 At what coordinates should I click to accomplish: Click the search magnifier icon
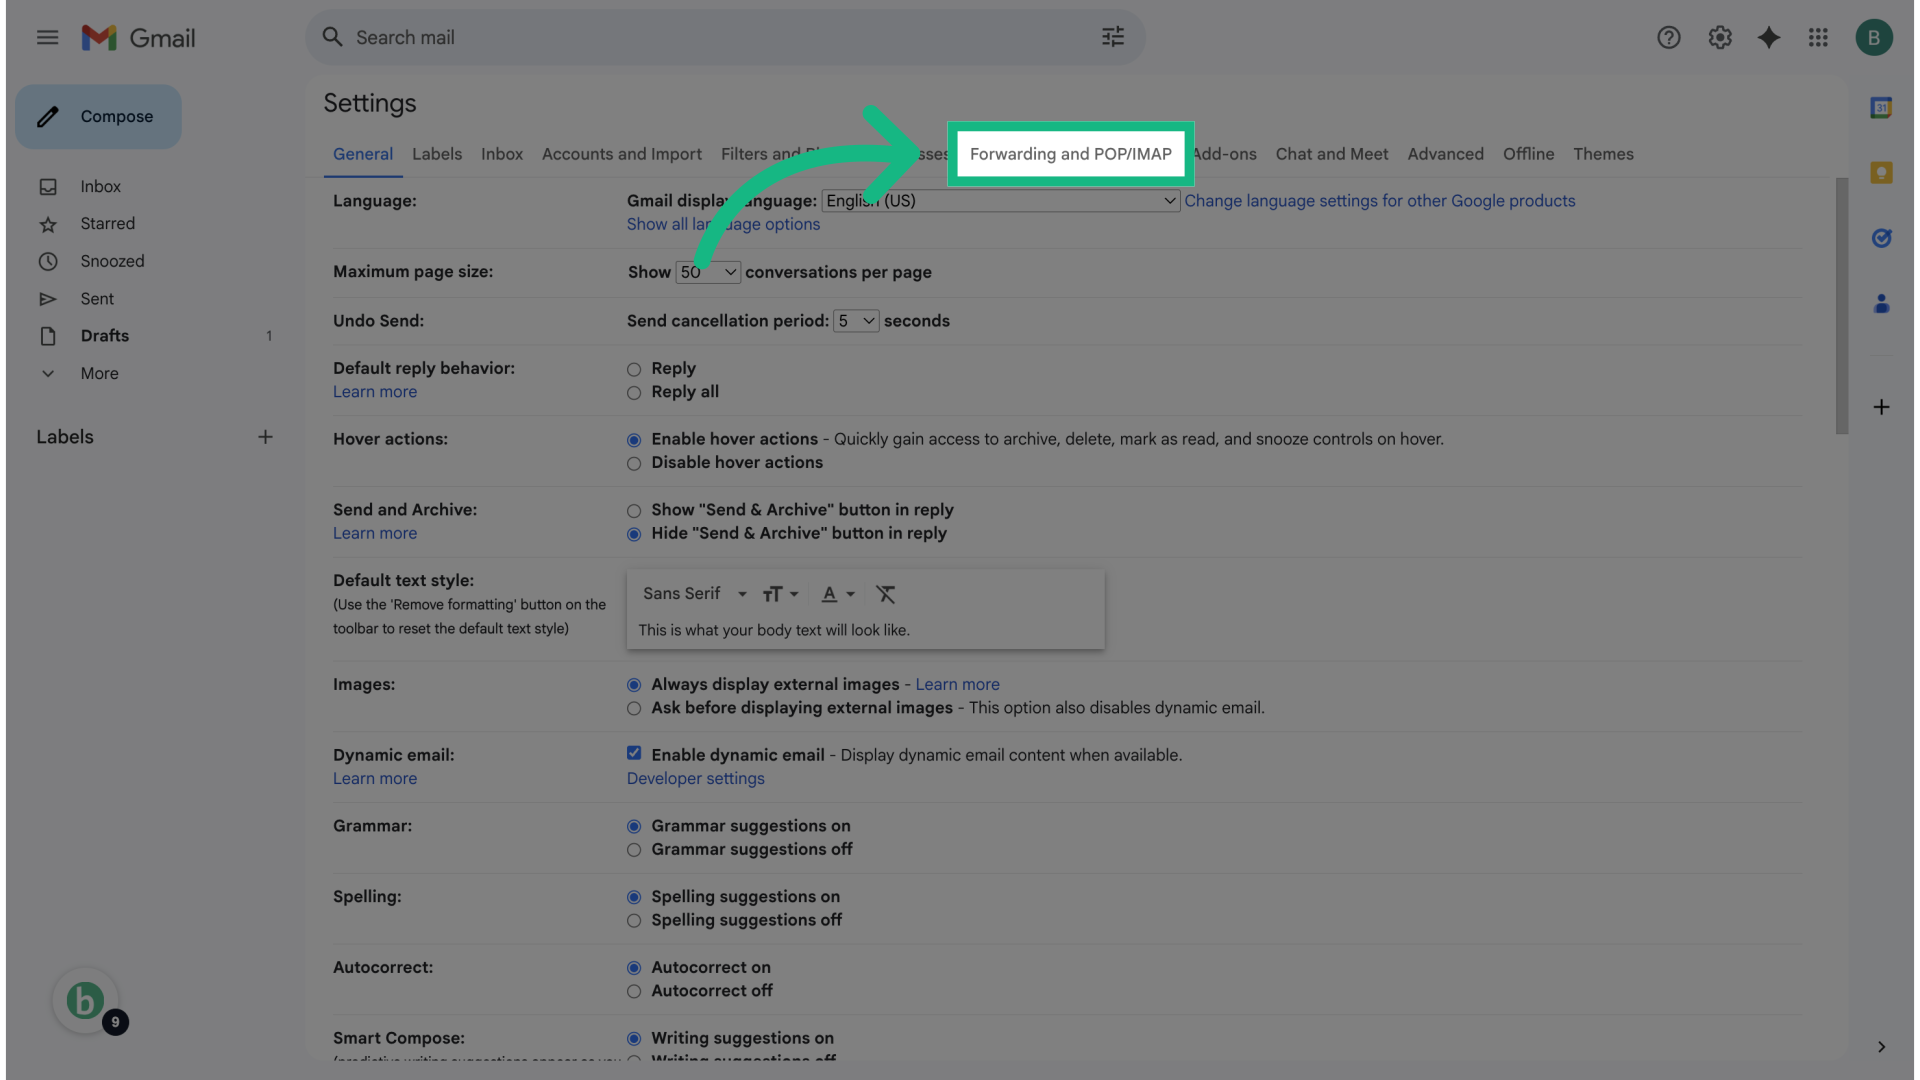tap(332, 37)
